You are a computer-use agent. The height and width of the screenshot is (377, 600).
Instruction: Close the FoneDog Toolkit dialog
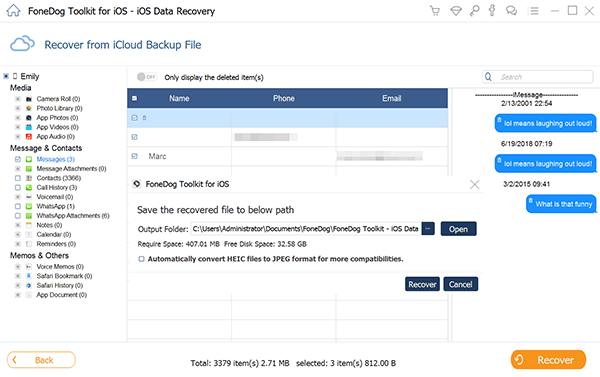474,184
